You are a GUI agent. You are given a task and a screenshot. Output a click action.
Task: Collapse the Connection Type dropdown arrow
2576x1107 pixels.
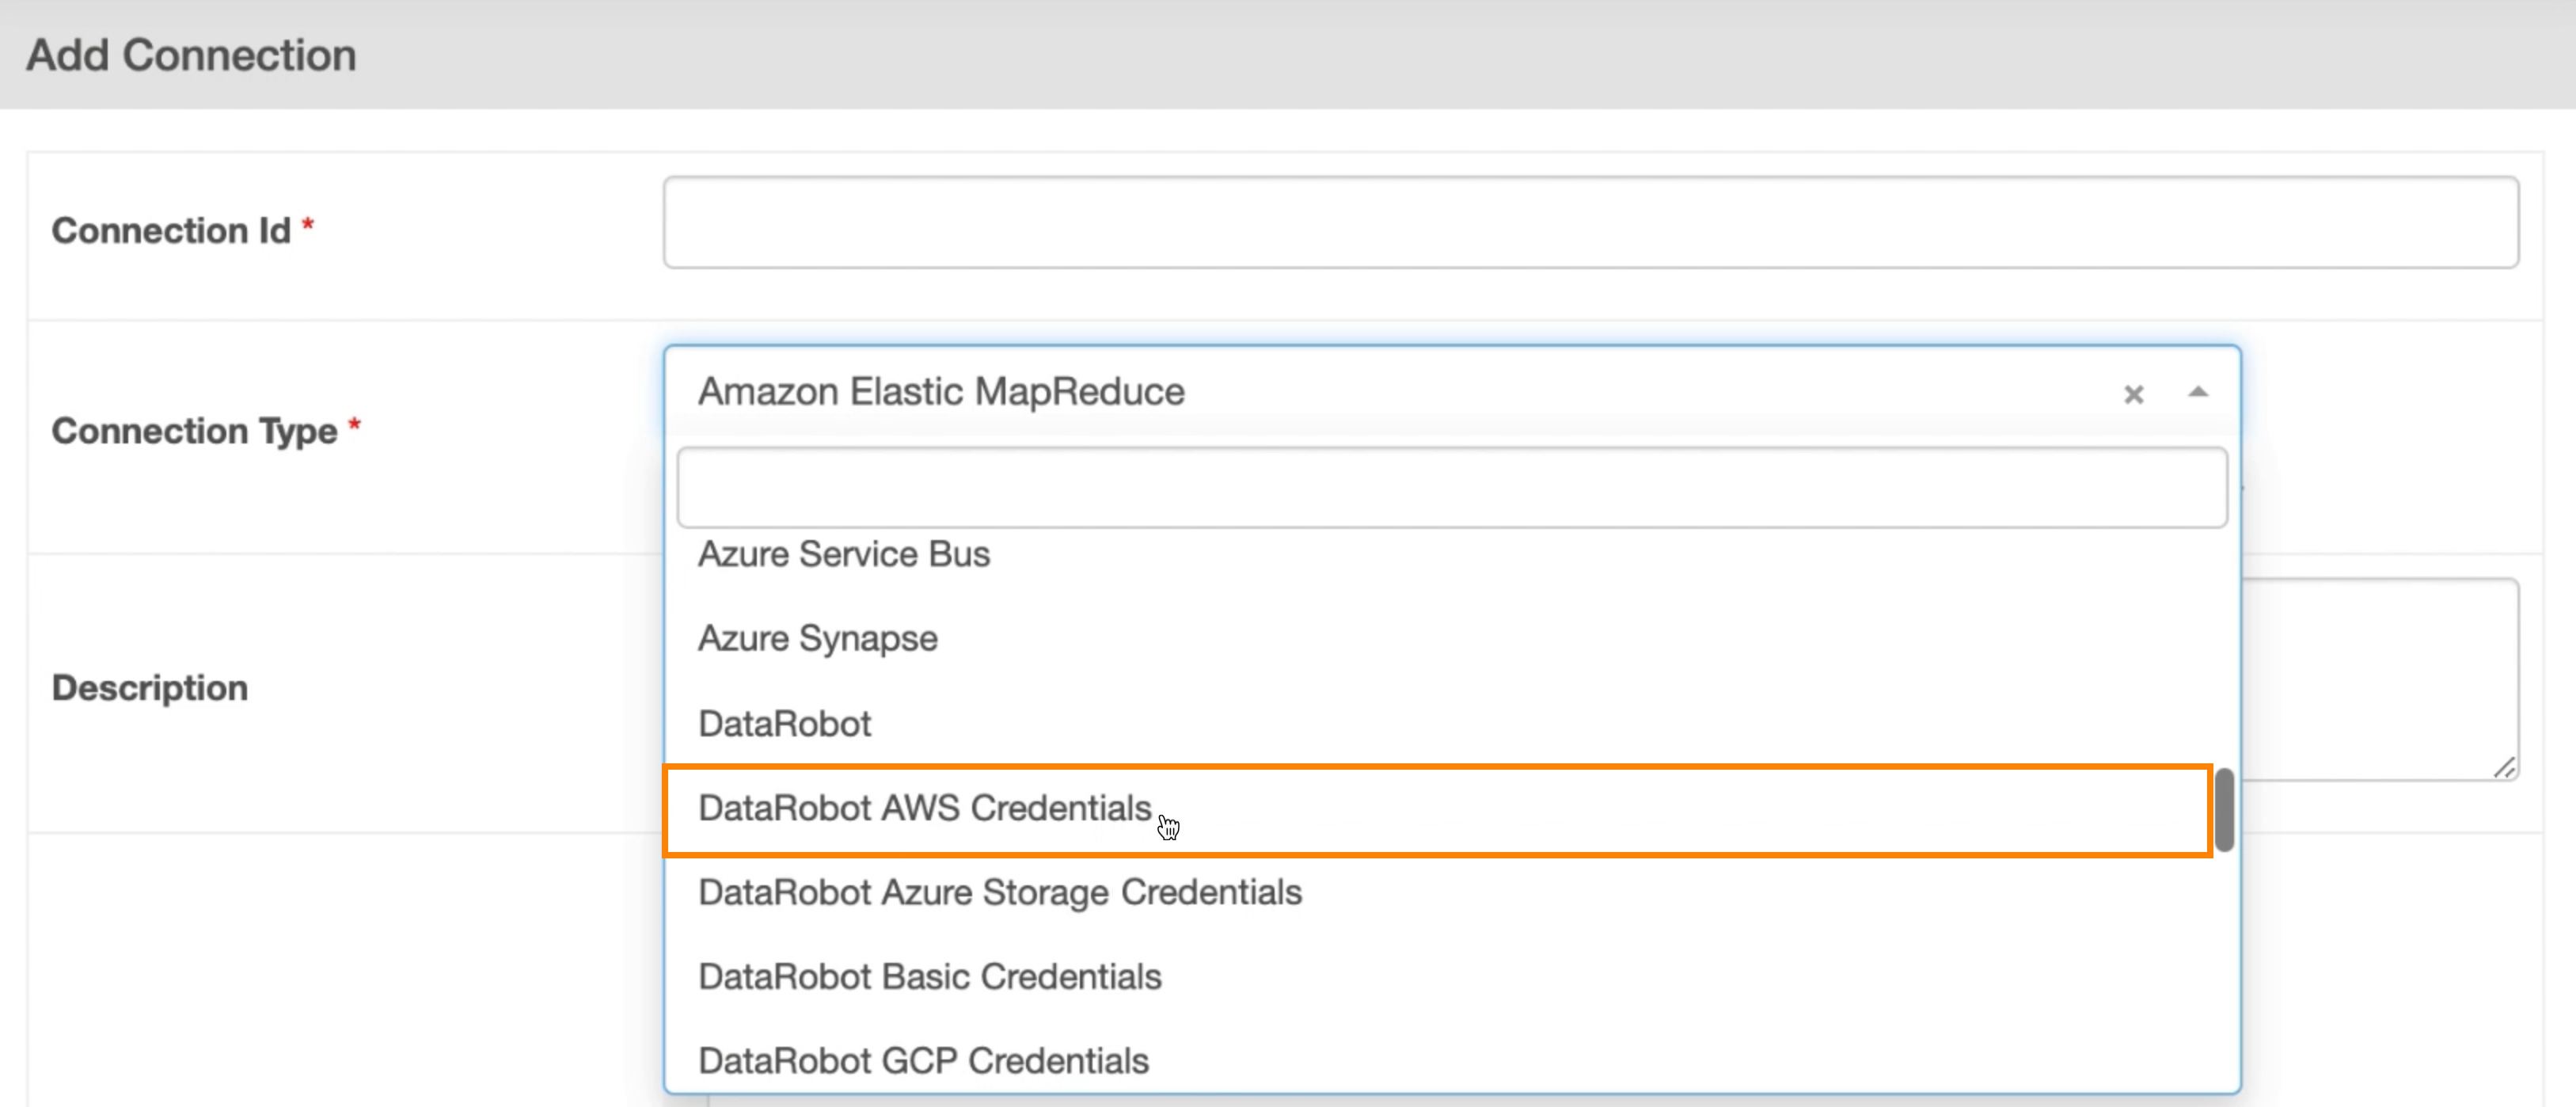[2197, 392]
